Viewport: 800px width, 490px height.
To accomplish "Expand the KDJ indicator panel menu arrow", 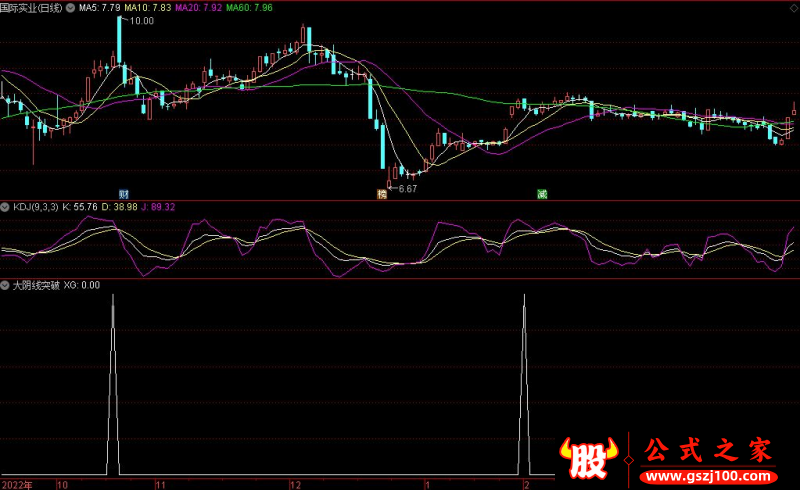I will click(x=5, y=207).
